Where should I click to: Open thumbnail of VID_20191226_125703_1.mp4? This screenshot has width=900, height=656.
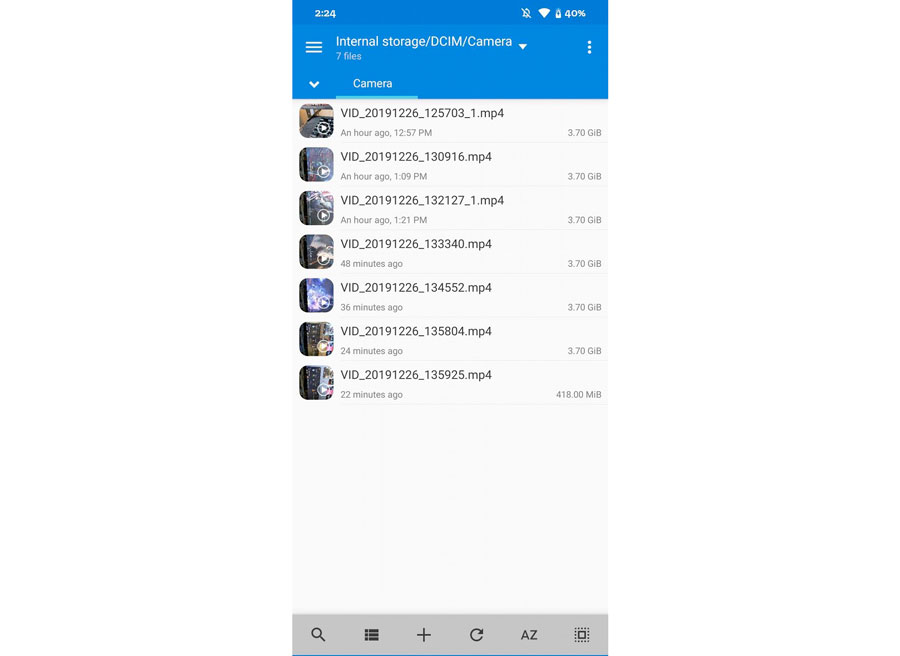coord(316,121)
